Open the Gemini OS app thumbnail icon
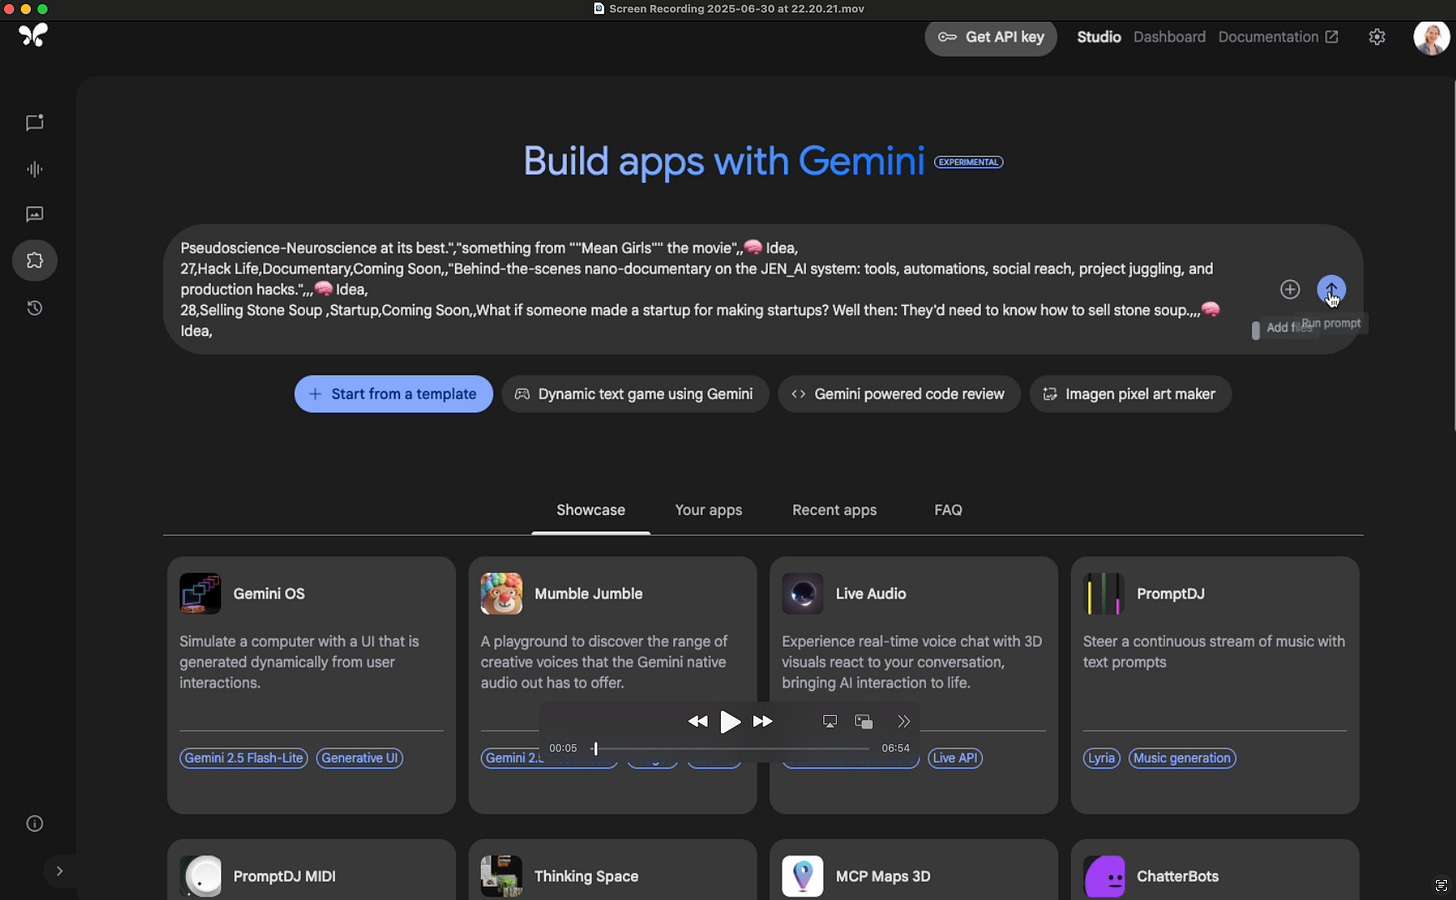The image size is (1456, 900). (200, 594)
